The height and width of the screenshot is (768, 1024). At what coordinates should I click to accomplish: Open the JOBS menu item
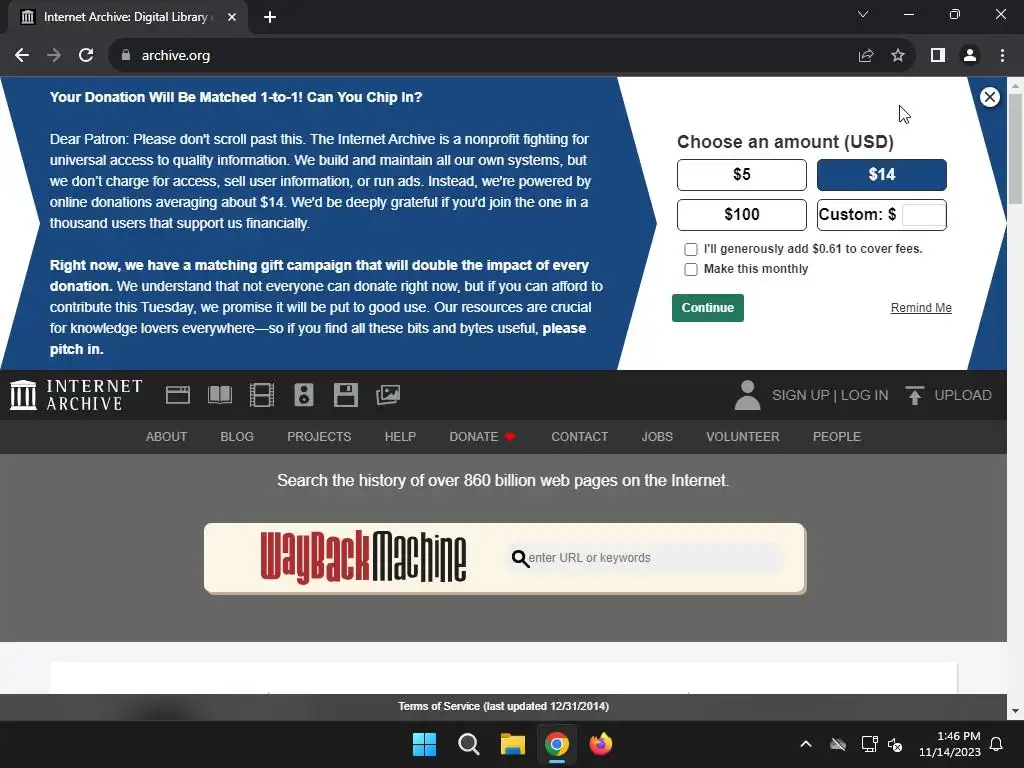click(x=657, y=436)
